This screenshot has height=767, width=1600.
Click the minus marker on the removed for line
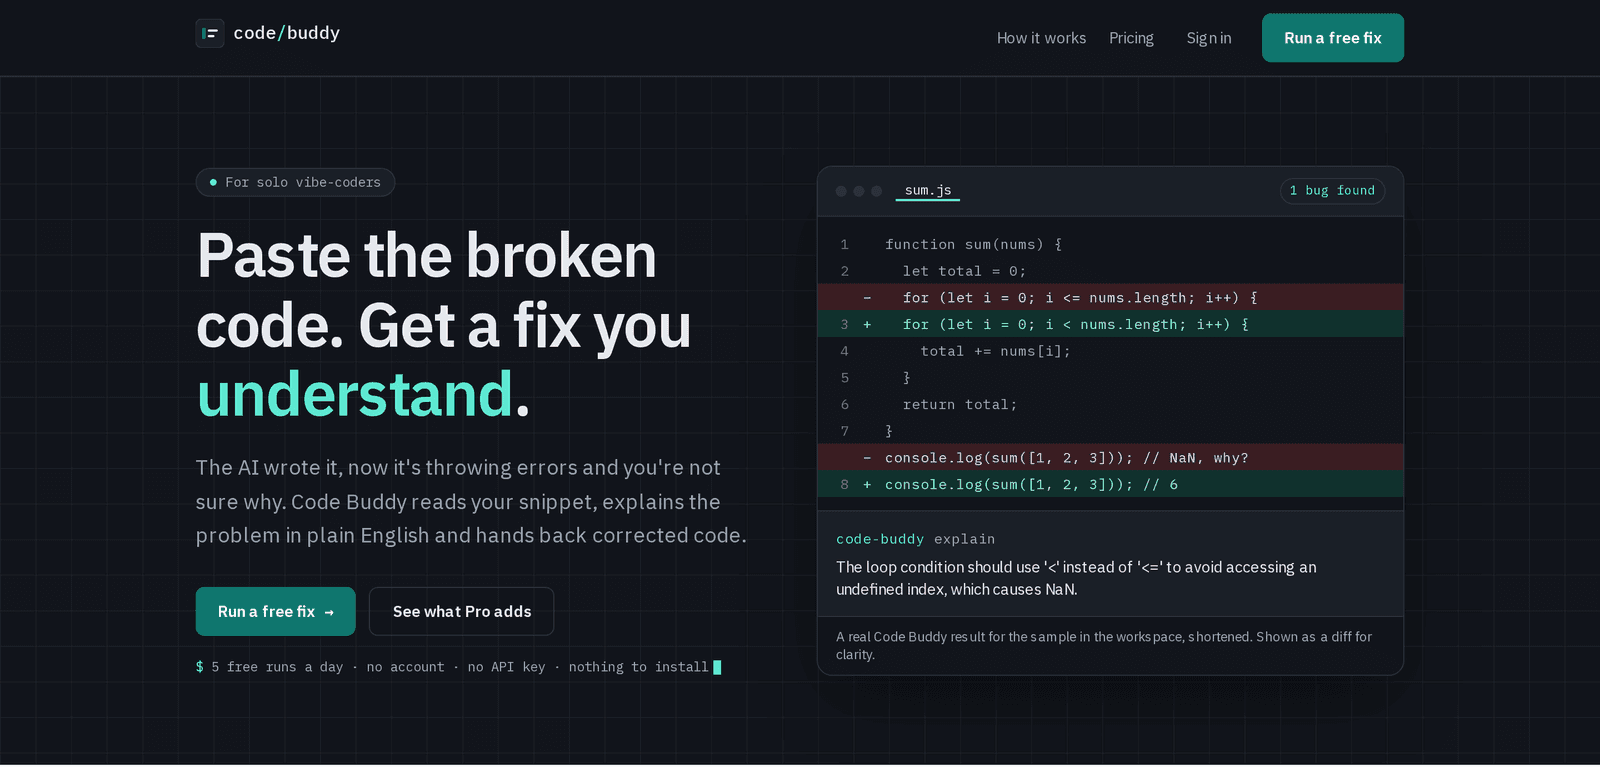tap(867, 298)
